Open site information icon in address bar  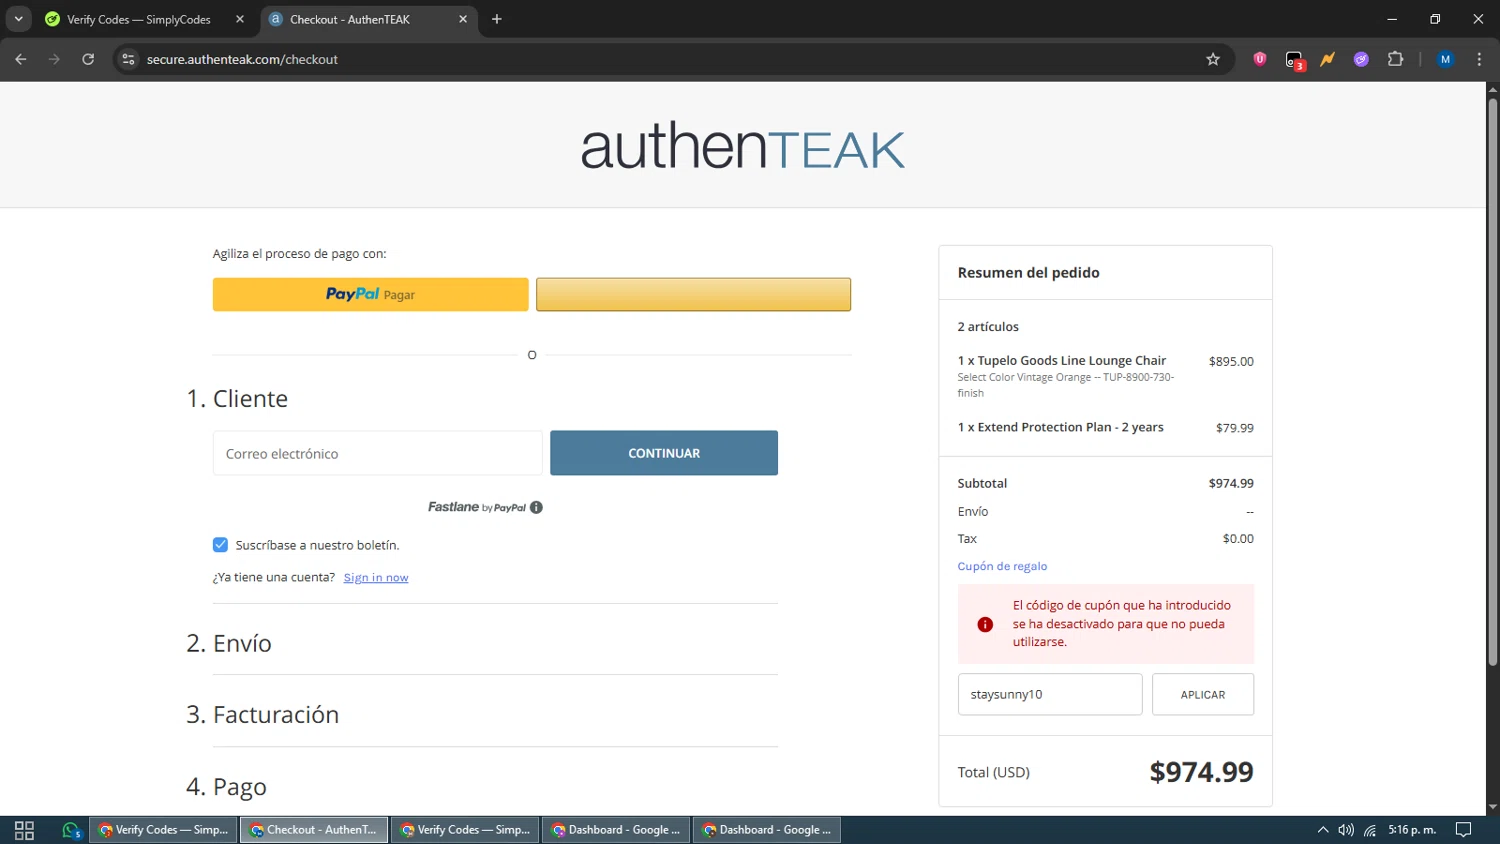(128, 59)
